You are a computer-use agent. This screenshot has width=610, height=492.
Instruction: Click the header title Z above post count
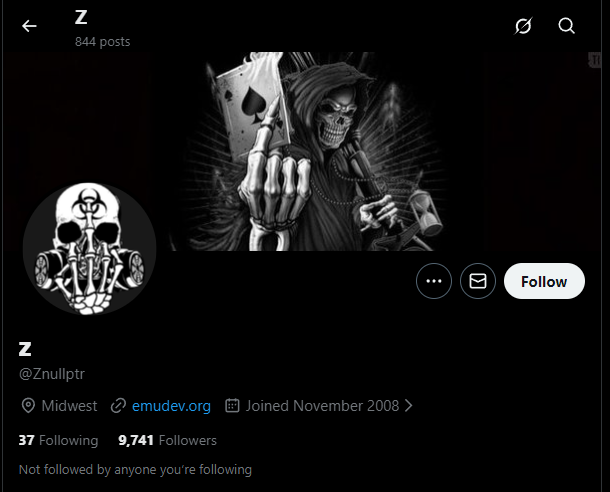pos(81,18)
